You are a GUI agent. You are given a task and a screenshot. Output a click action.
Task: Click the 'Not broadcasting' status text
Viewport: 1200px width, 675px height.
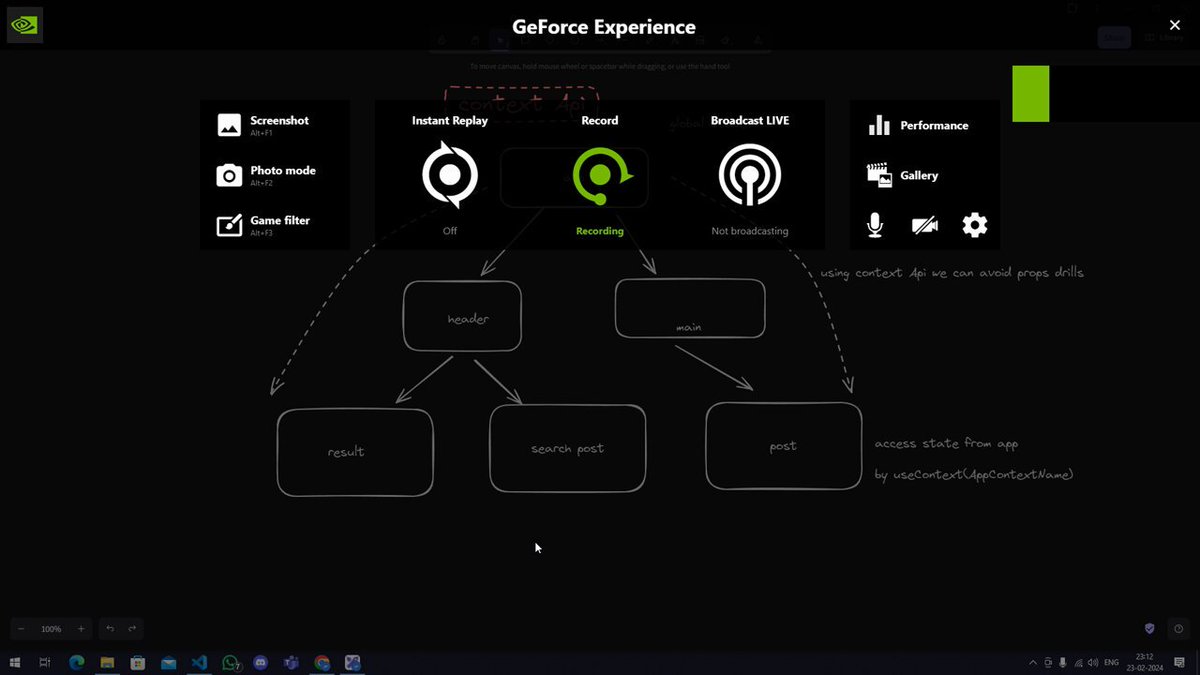(750, 231)
